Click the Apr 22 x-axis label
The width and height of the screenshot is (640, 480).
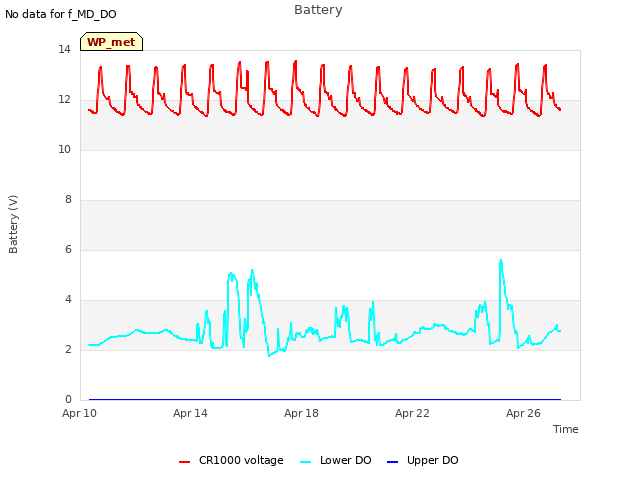412,413
